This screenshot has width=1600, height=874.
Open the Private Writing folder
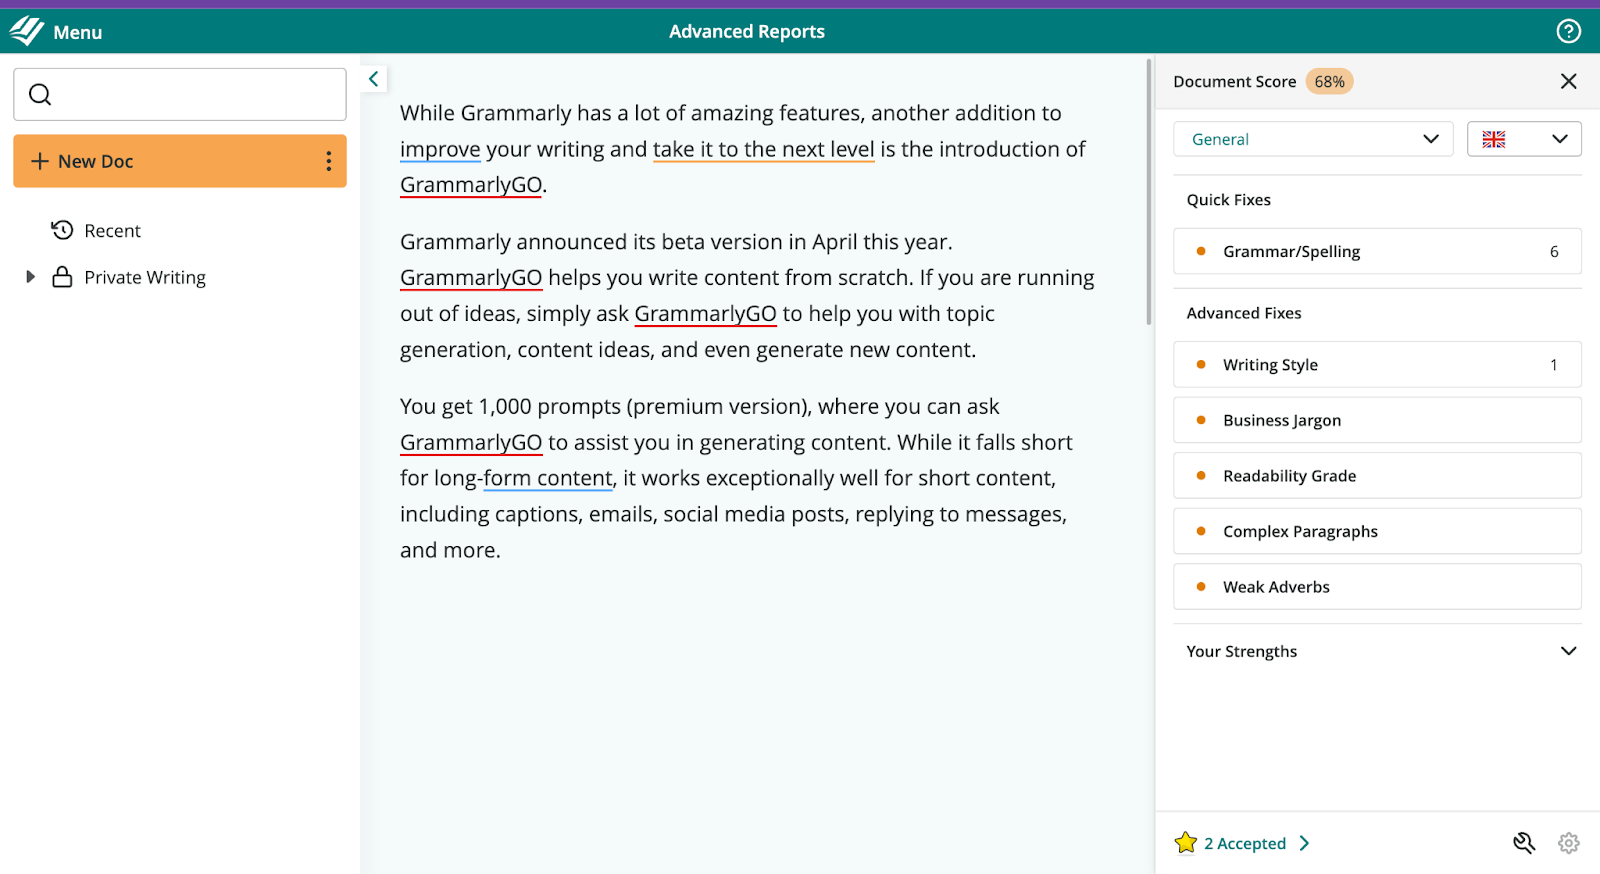coord(145,277)
